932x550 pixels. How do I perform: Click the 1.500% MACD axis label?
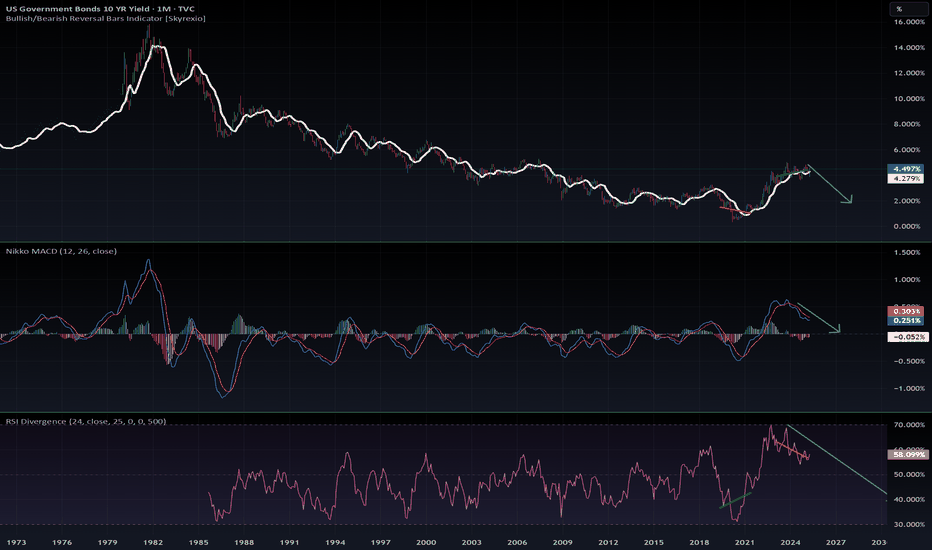(x=909, y=252)
